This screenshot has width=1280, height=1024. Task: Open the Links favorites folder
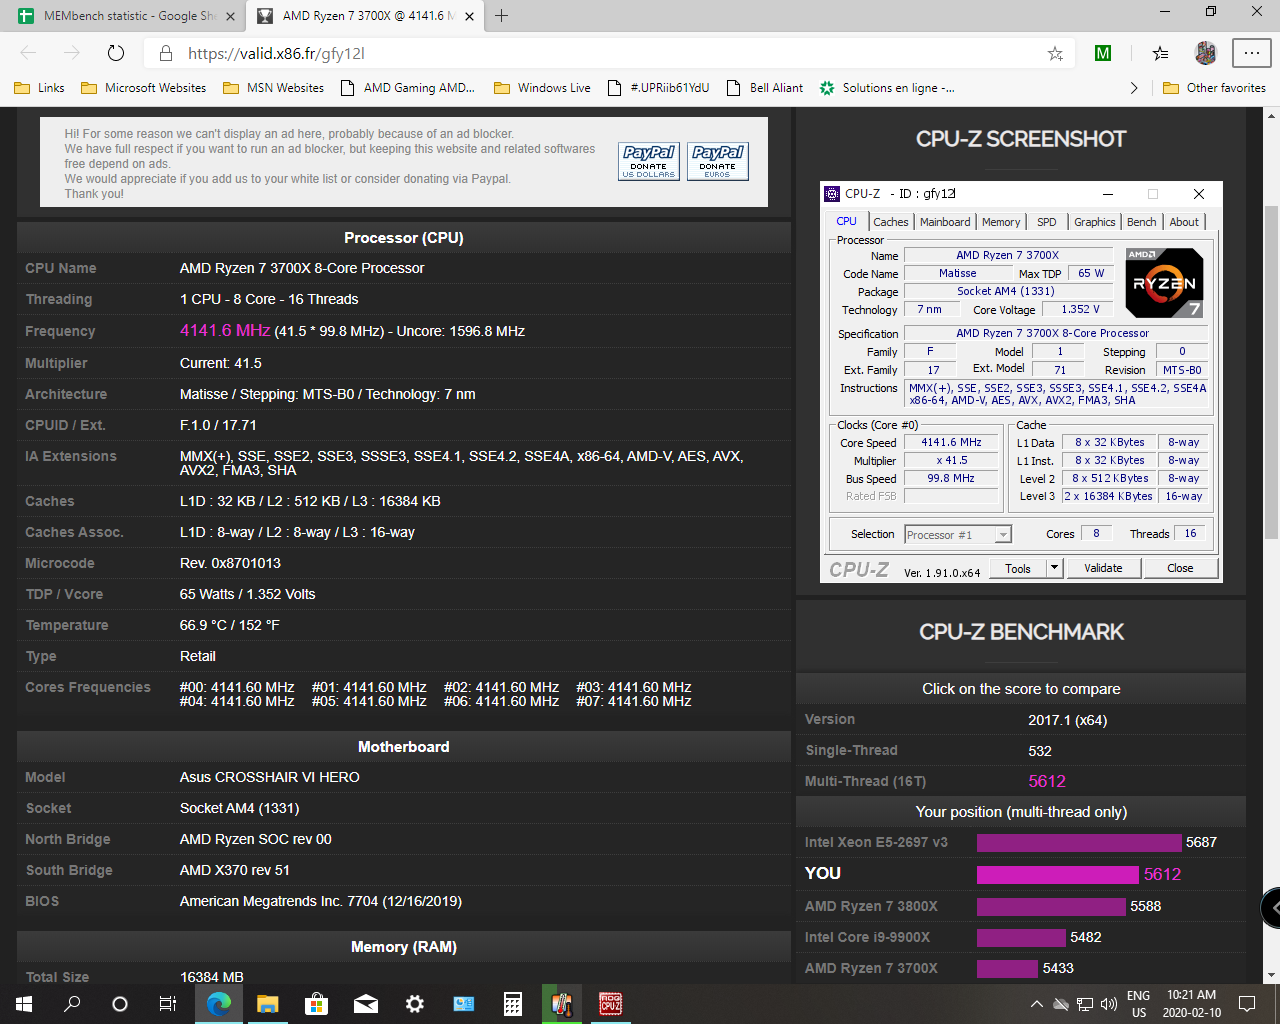coord(40,88)
